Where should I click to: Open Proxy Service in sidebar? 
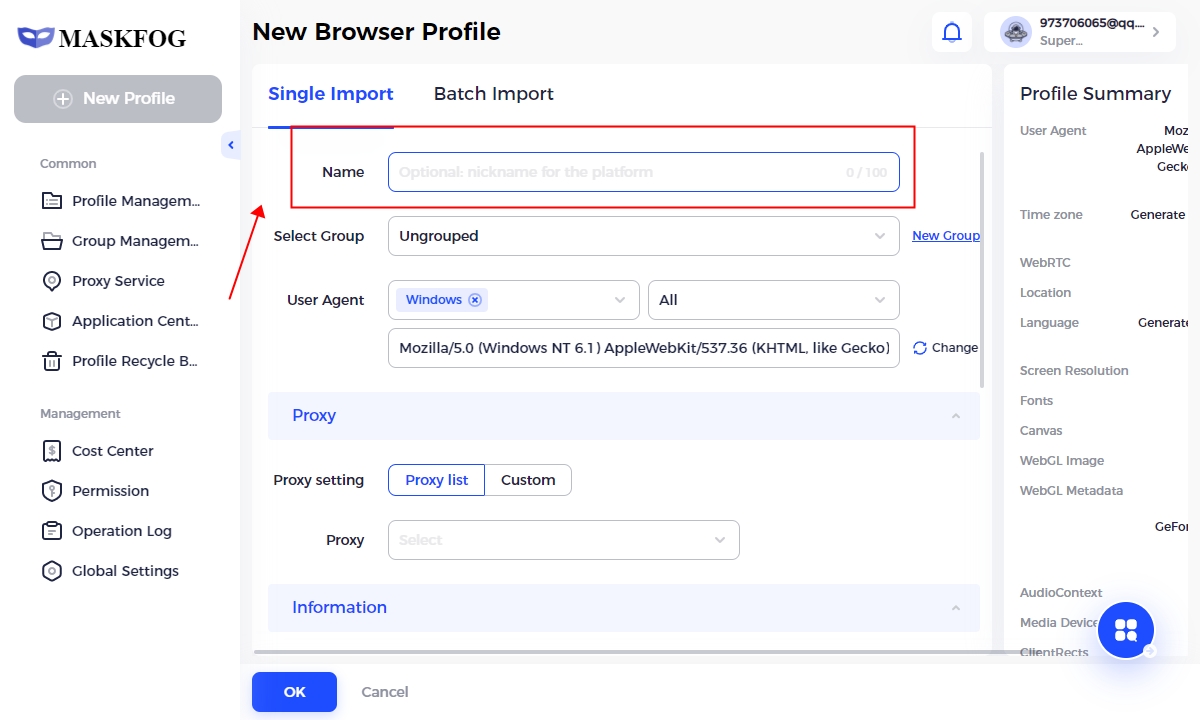(x=118, y=281)
